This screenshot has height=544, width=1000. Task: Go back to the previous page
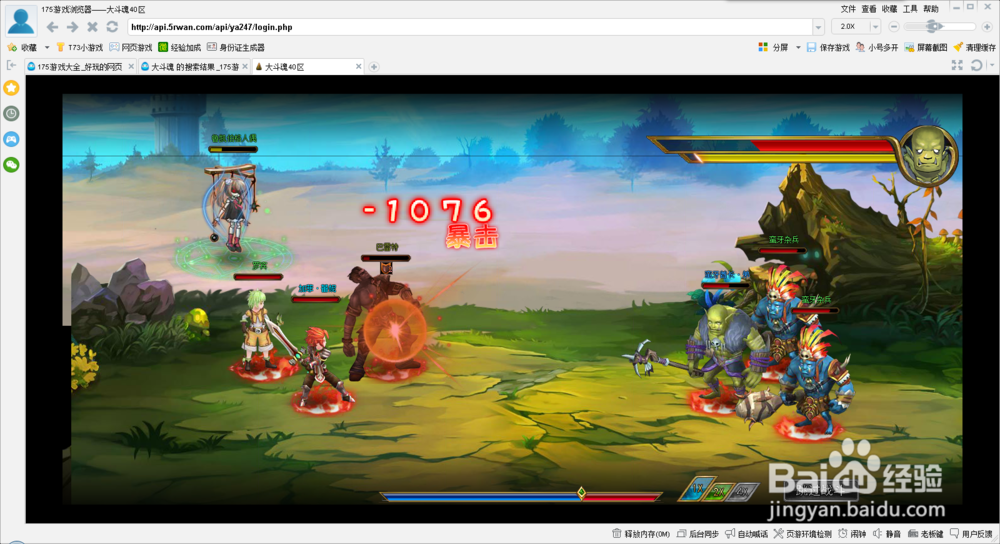52,27
